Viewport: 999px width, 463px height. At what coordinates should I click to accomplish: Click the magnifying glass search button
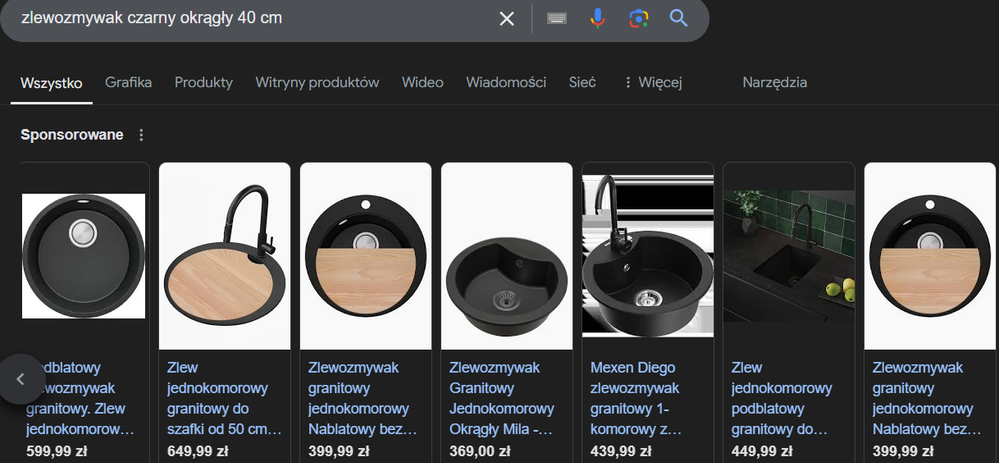679,19
